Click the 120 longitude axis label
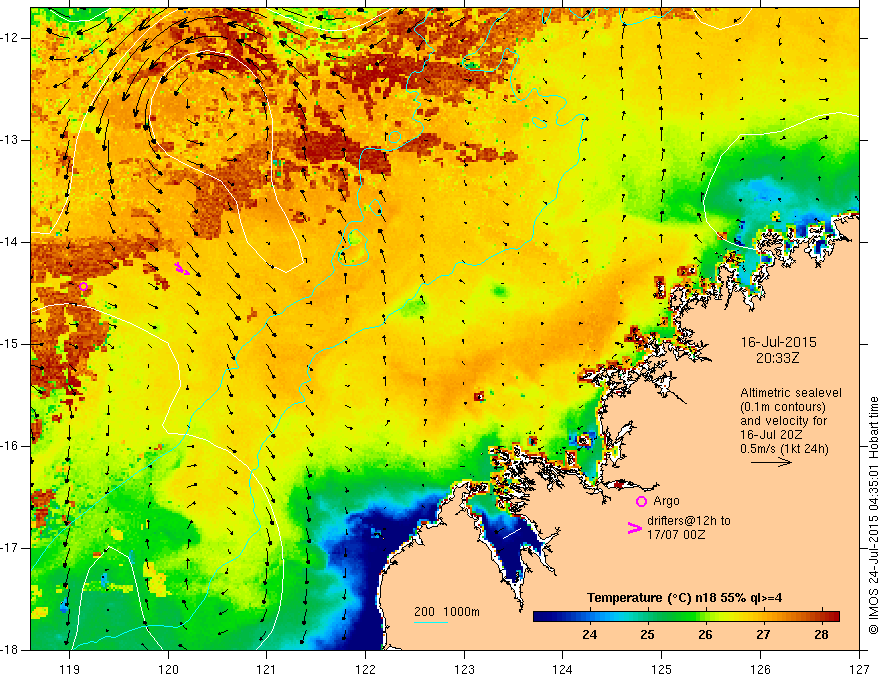 (168, 669)
